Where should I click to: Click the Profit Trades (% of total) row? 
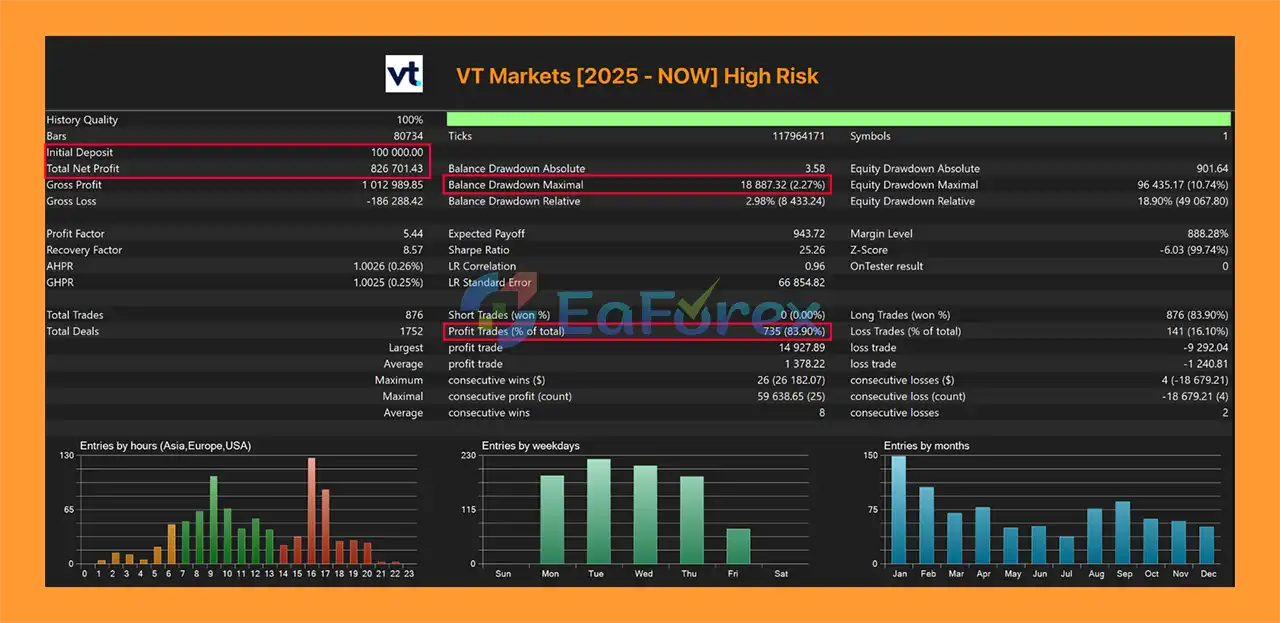[x=637, y=331]
